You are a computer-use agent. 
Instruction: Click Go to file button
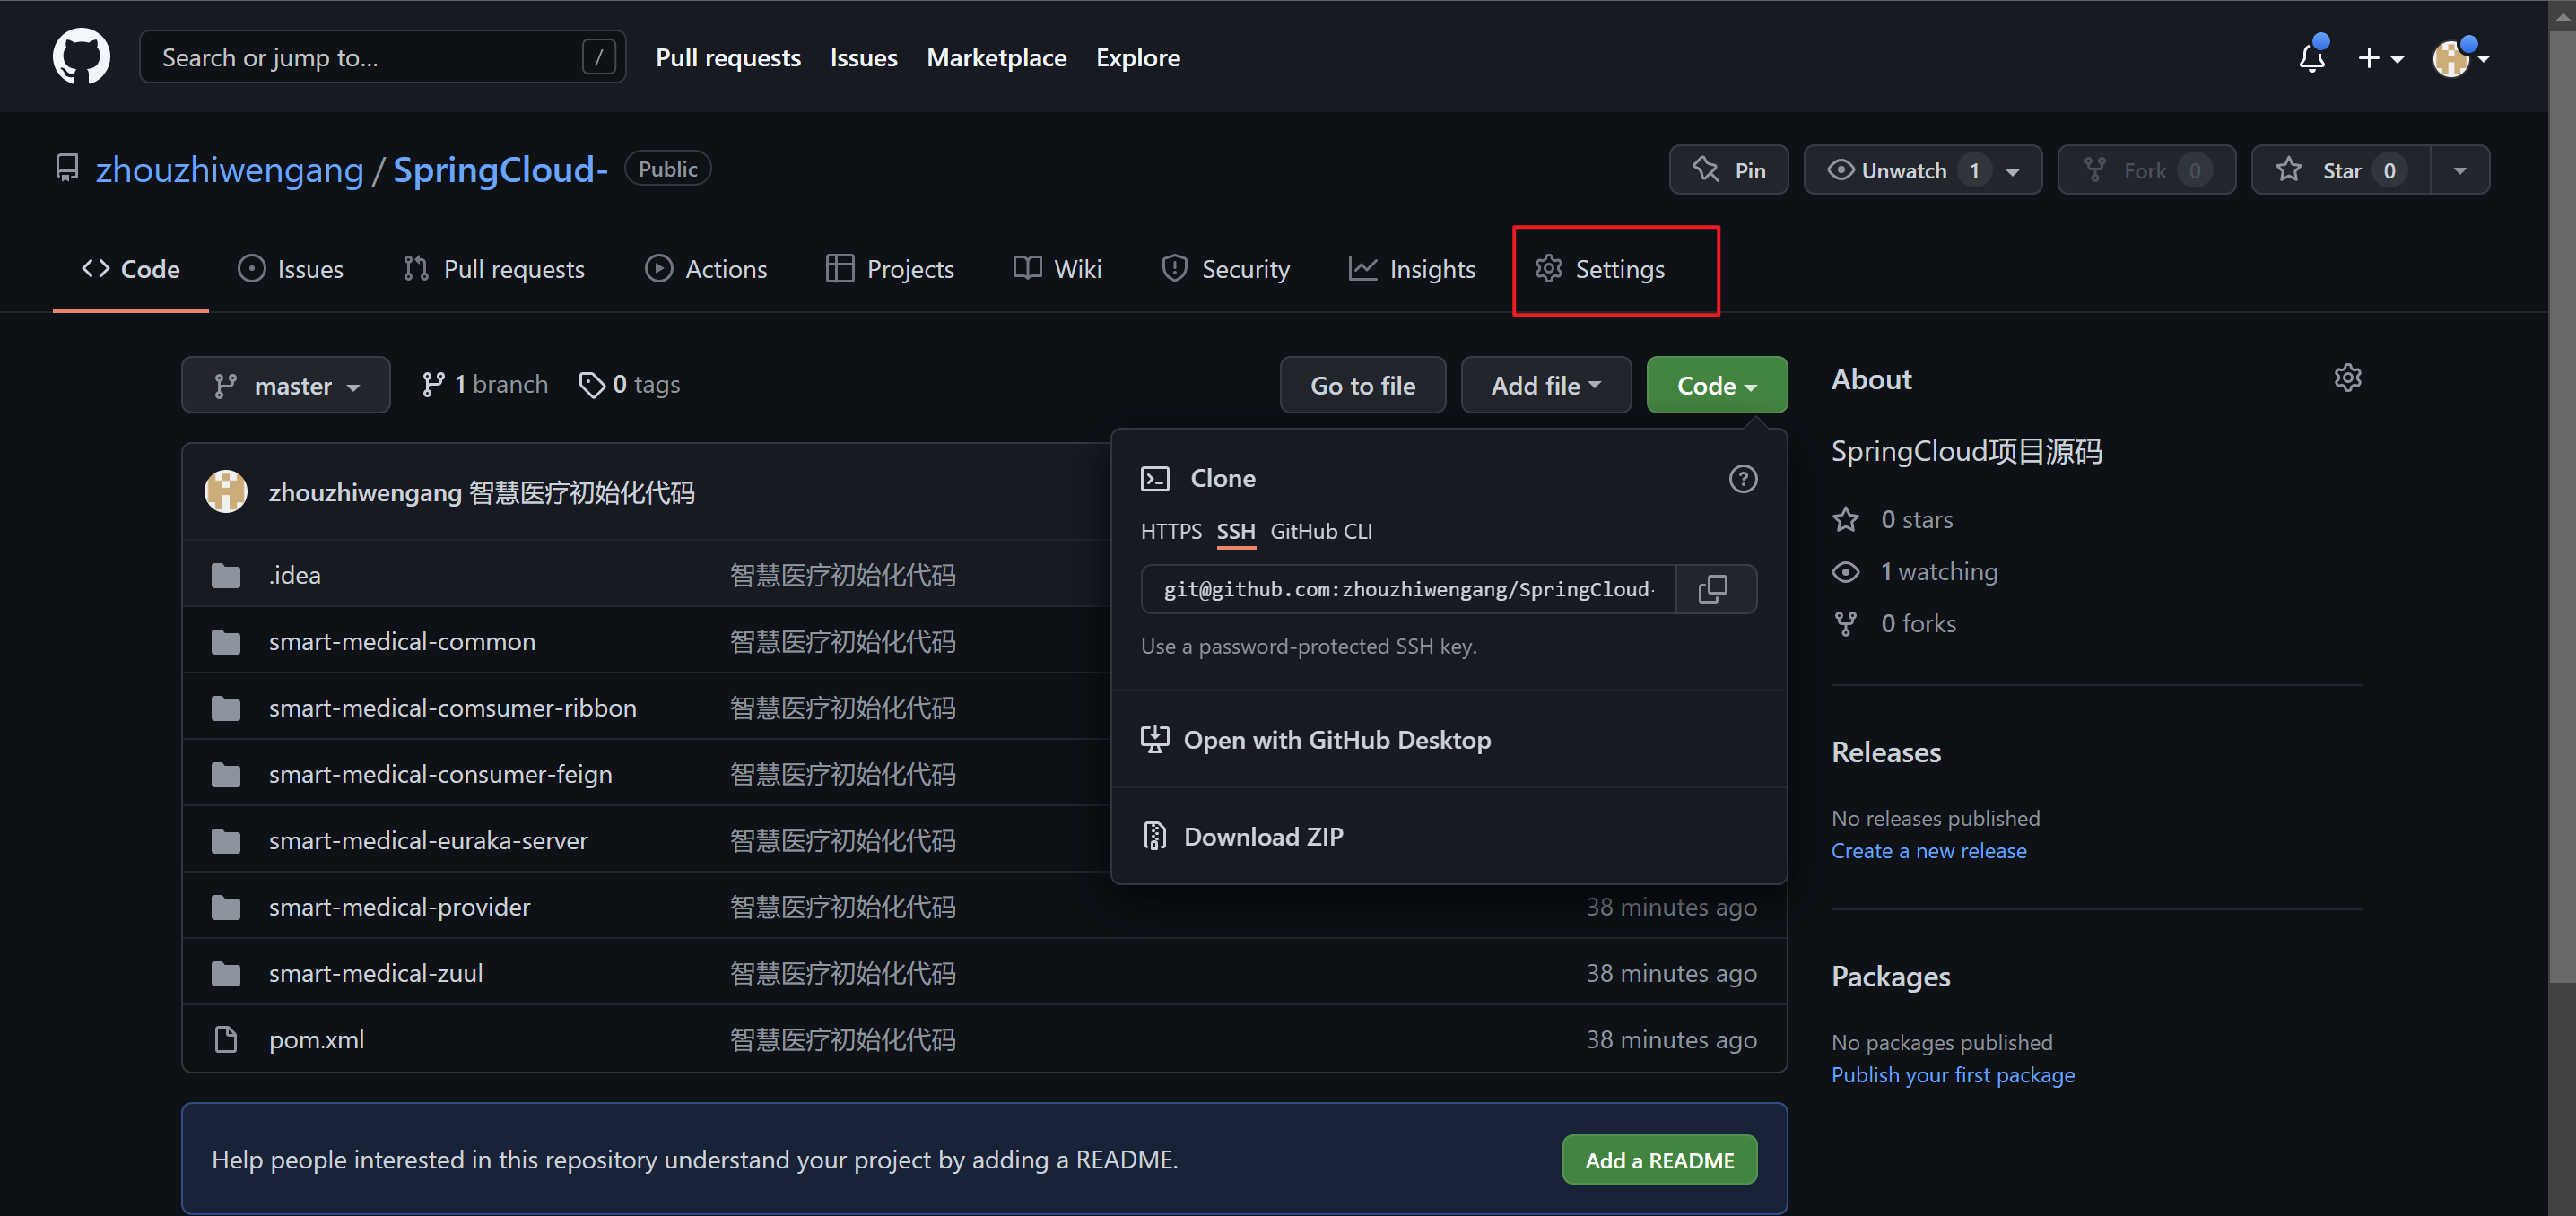point(1362,385)
